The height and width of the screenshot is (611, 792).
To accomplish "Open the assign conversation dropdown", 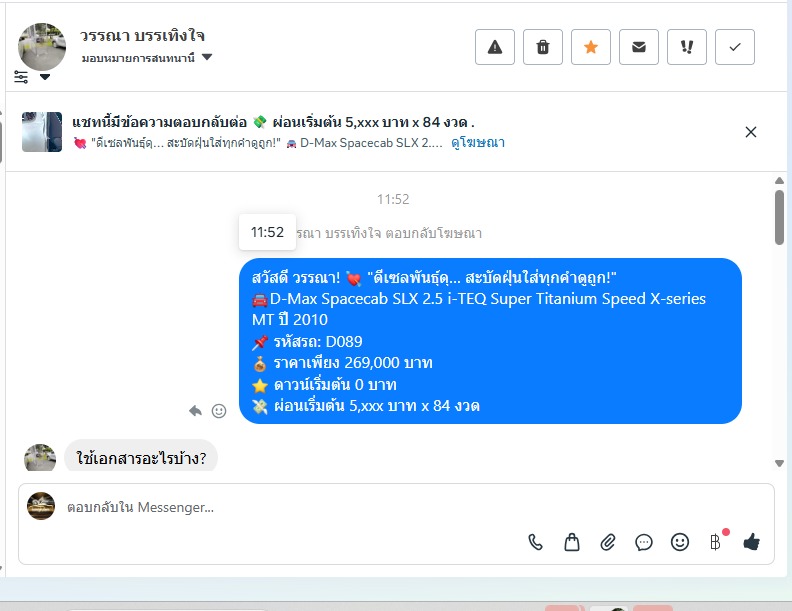I will click(146, 58).
